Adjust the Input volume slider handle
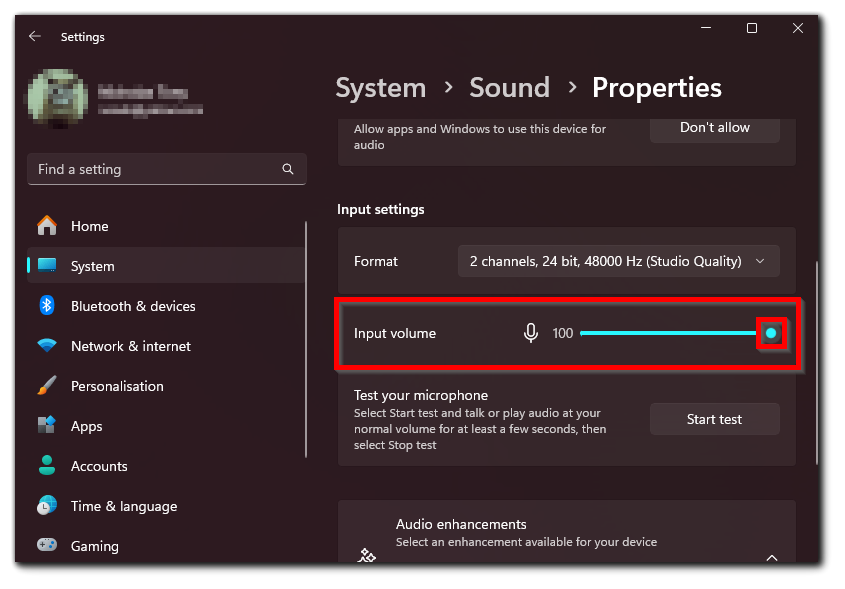The height and width of the screenshot is (589, 845). tap(771, 331)
